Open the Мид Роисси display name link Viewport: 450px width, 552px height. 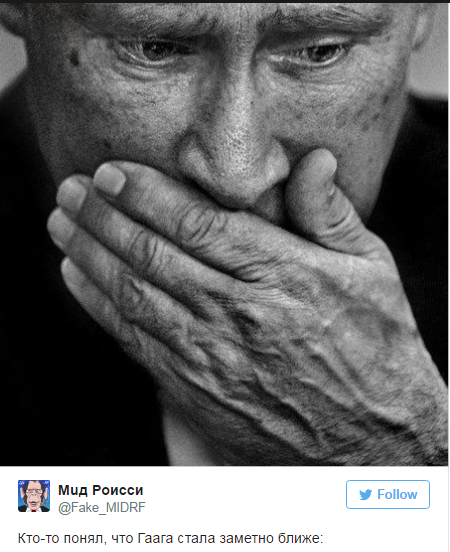pyautogui.click(x=101, y=490)
